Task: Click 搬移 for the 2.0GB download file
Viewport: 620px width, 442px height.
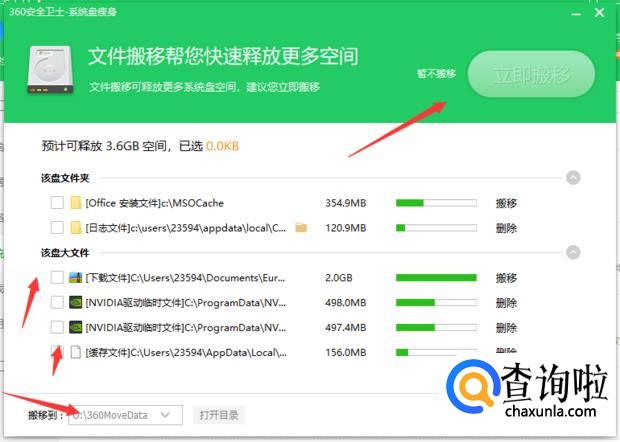Action: click(506, 278)
